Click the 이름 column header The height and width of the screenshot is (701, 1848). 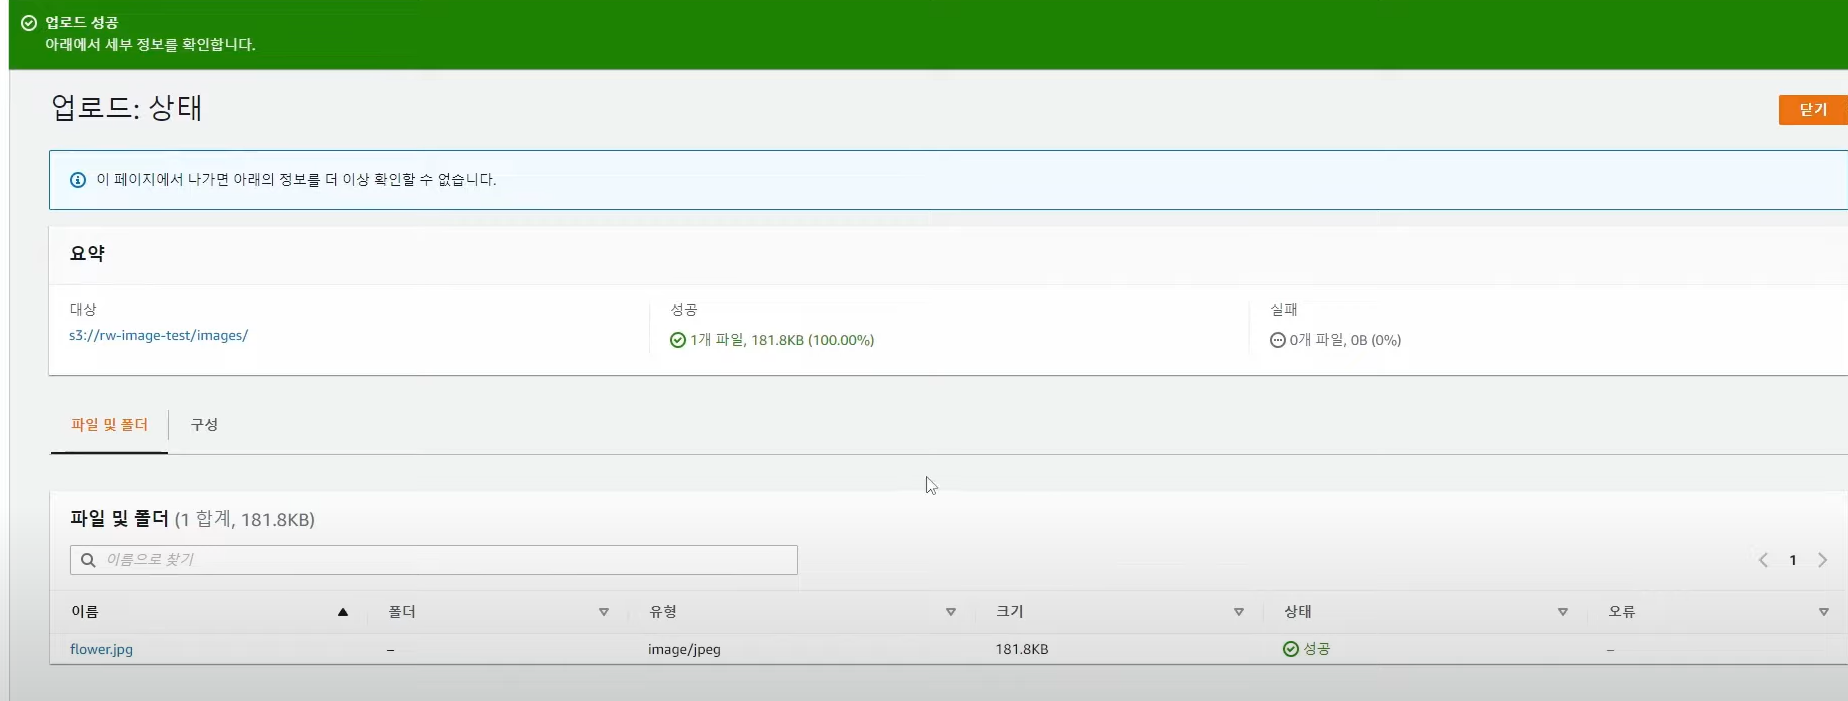pyautogui.click(x=85, y=612)
